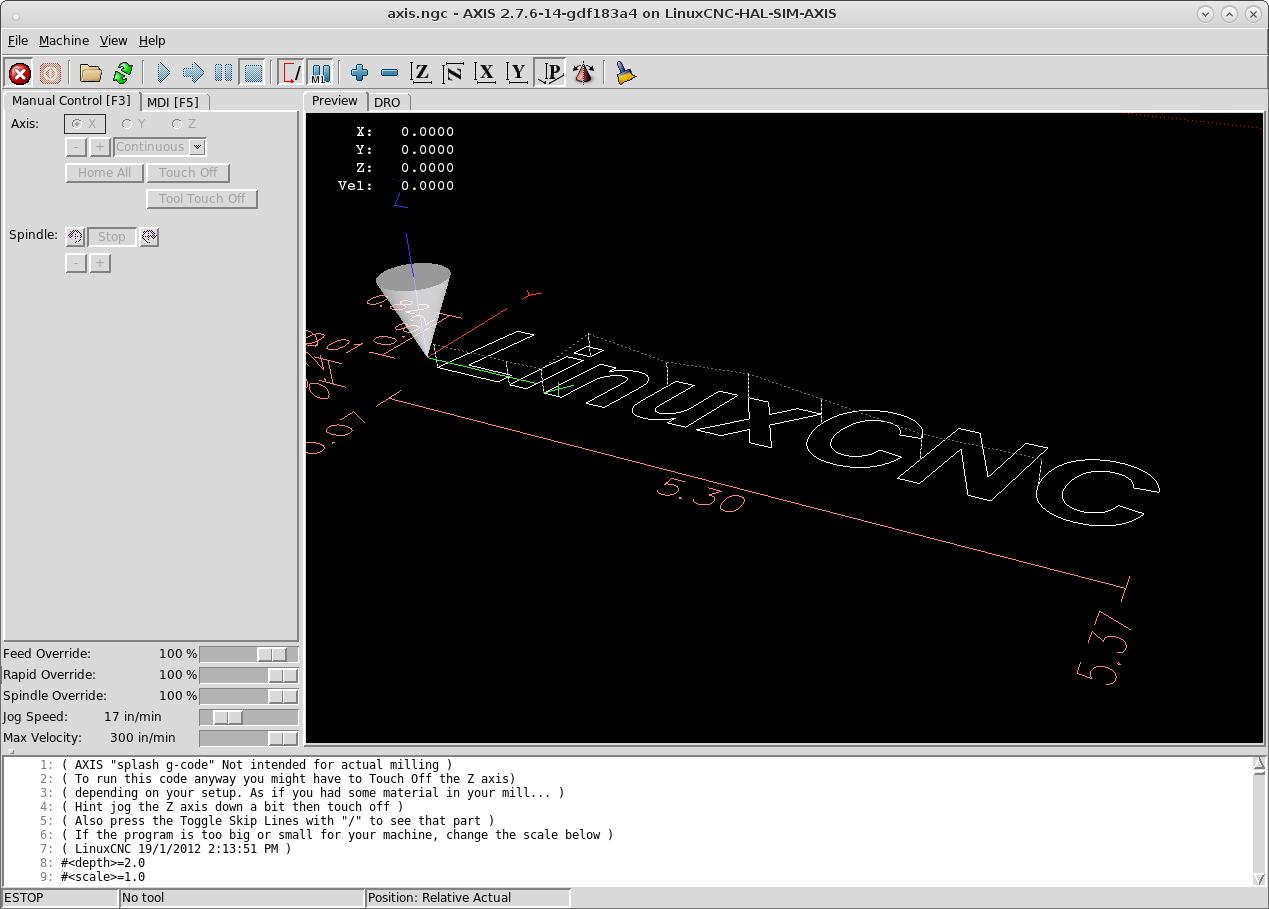Reload the current file

pyautogui.click(x=122, y=73)
